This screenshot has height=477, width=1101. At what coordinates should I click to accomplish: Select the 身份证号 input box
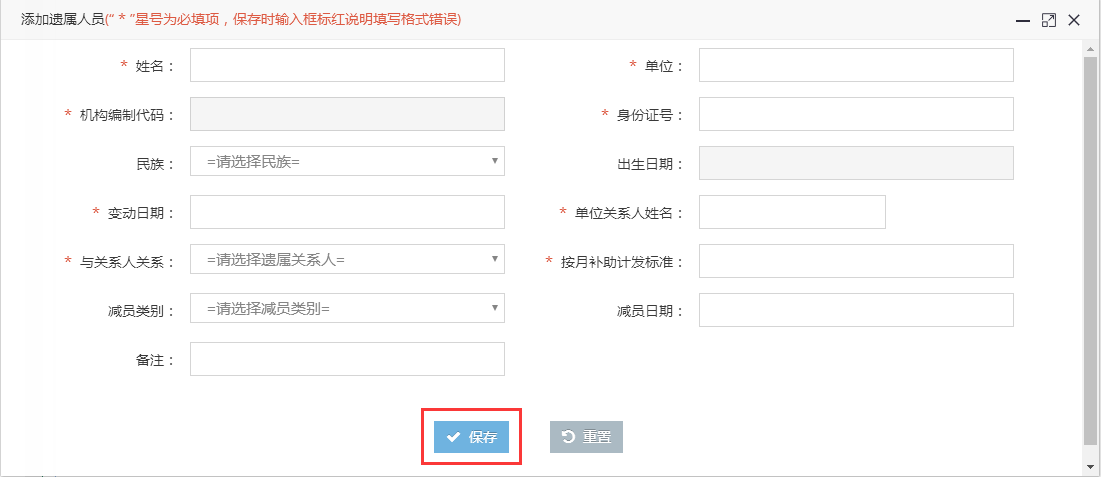[856, 114]
